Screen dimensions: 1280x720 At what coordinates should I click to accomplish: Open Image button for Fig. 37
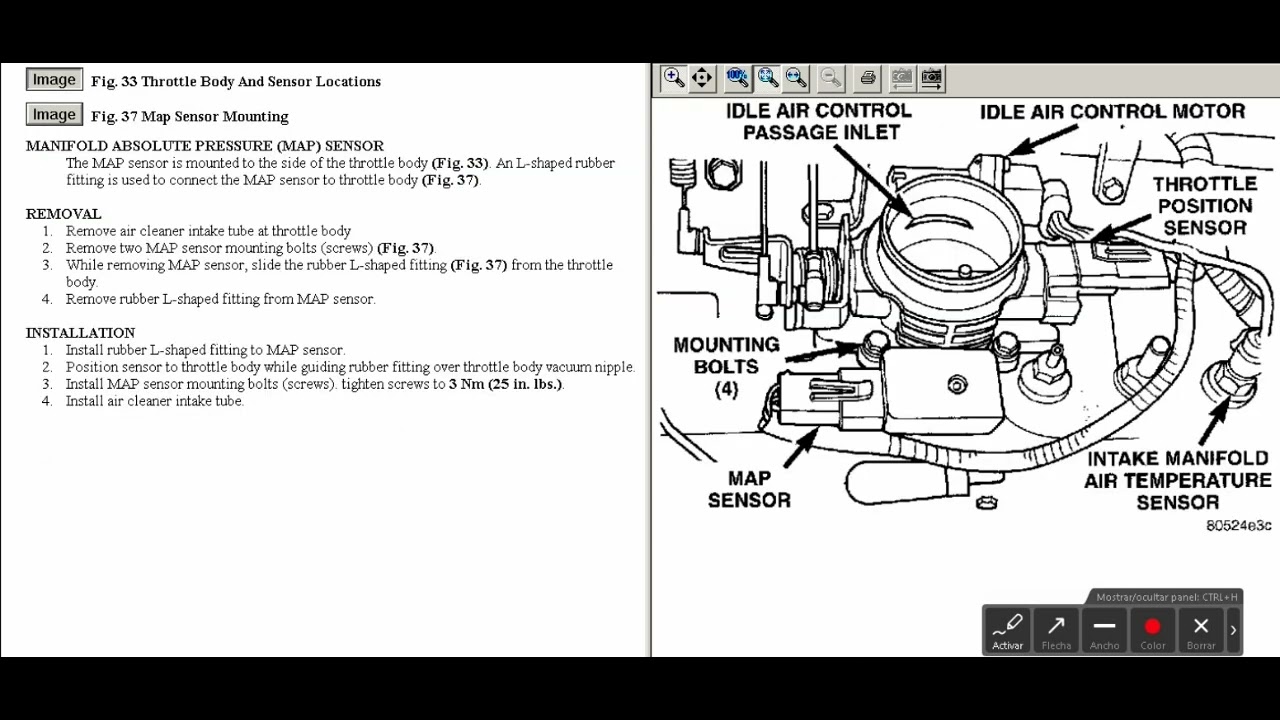54,115
